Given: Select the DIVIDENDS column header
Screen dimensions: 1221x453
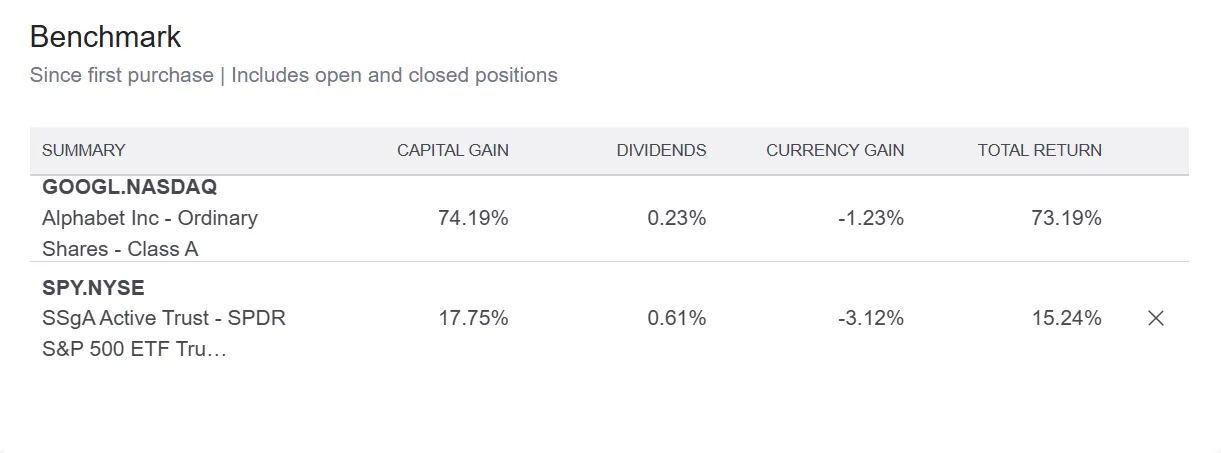Looking at the screenshot, I should 661,151.
